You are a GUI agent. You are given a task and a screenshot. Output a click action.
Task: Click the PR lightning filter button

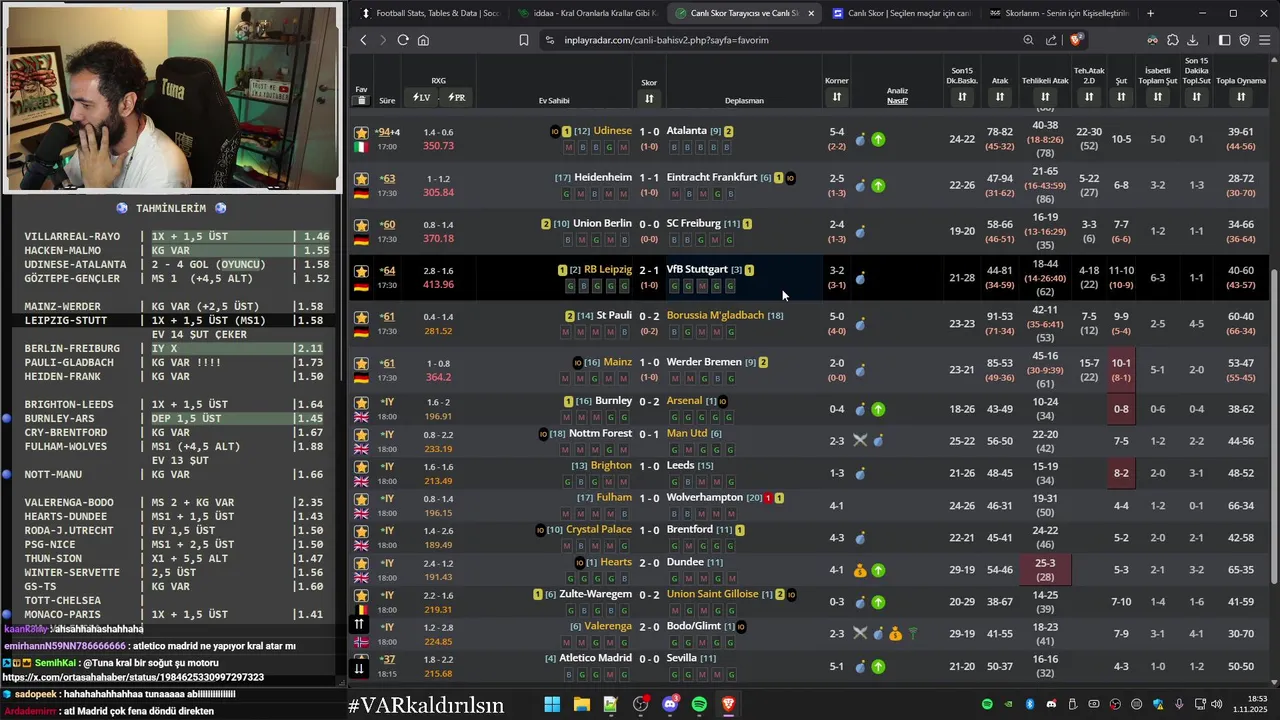click(x=456, y=97)
